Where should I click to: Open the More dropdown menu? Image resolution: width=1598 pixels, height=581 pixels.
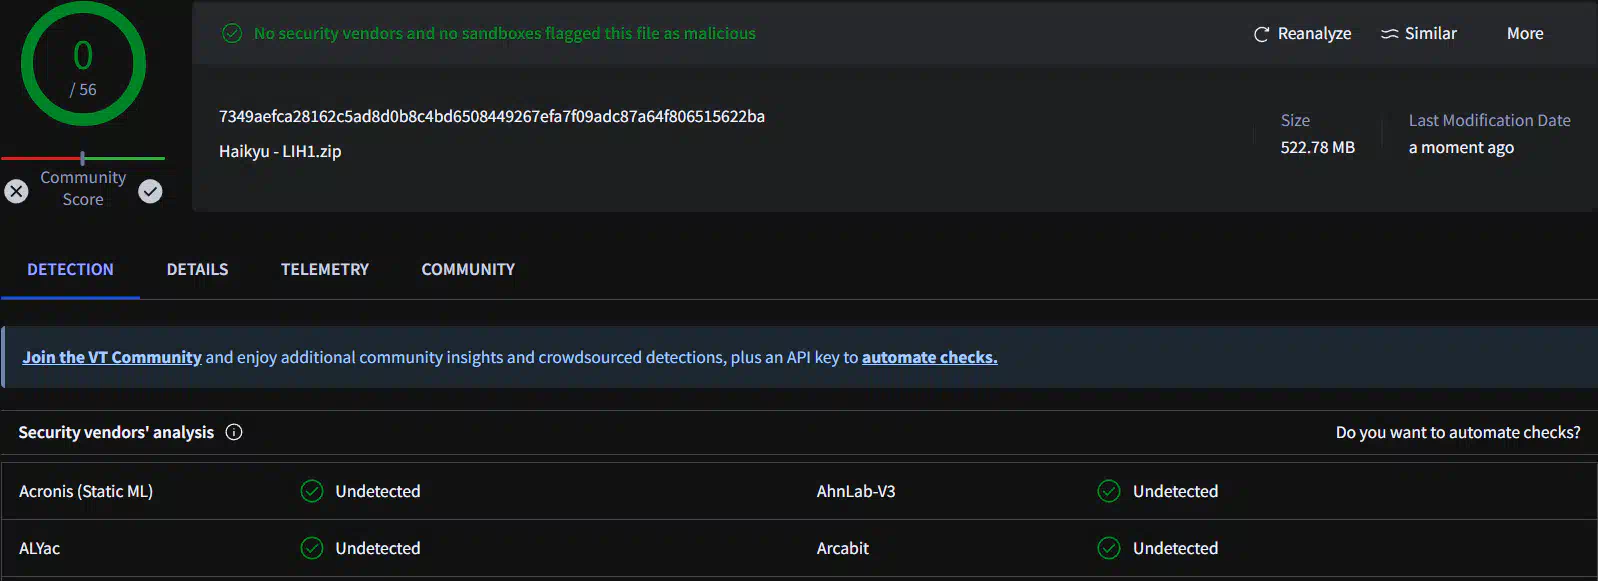(x=1524, y=34)
